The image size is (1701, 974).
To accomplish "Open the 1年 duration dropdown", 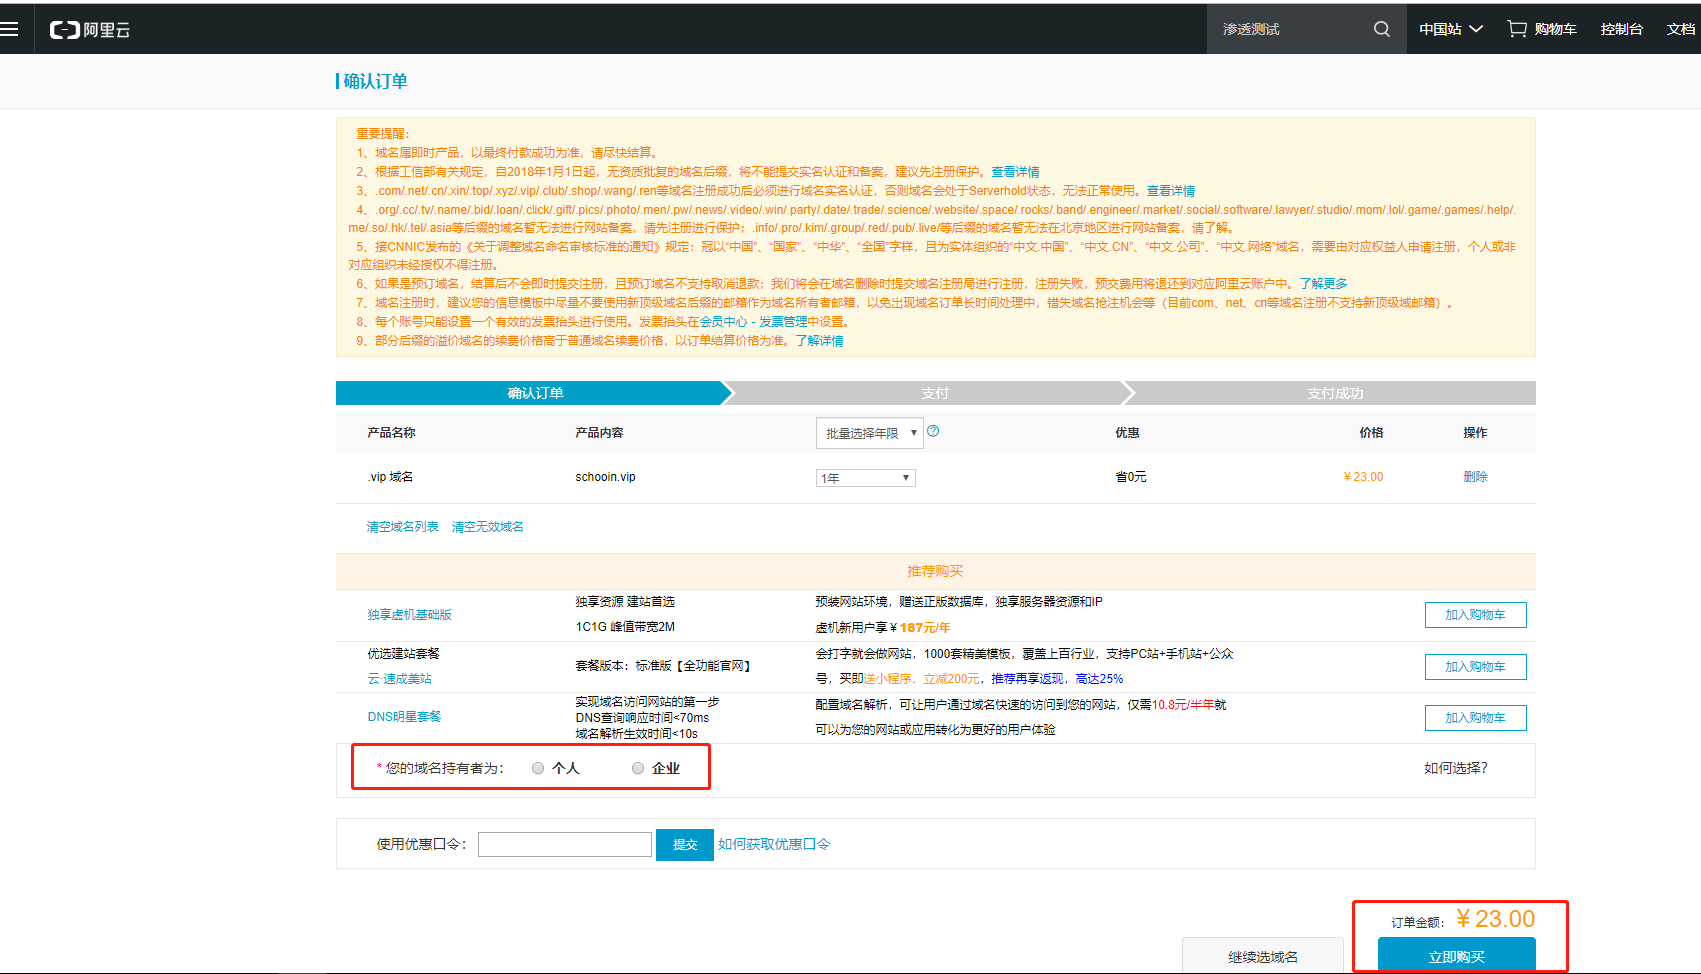I will (866, 478).
